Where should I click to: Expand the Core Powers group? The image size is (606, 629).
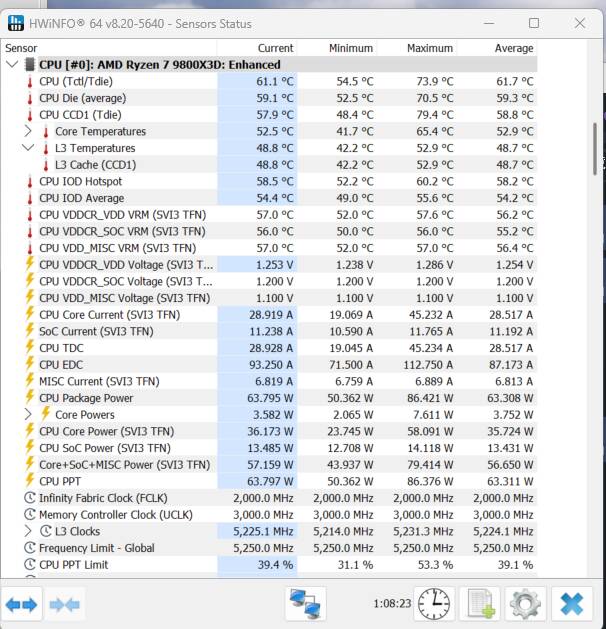28,414
